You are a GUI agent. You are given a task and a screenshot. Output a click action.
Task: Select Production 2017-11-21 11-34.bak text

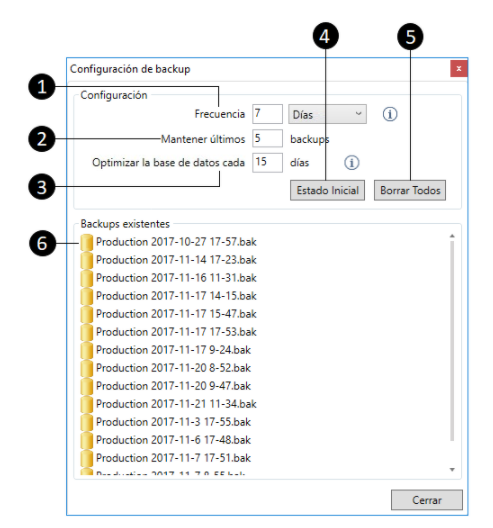pos(176,404)
